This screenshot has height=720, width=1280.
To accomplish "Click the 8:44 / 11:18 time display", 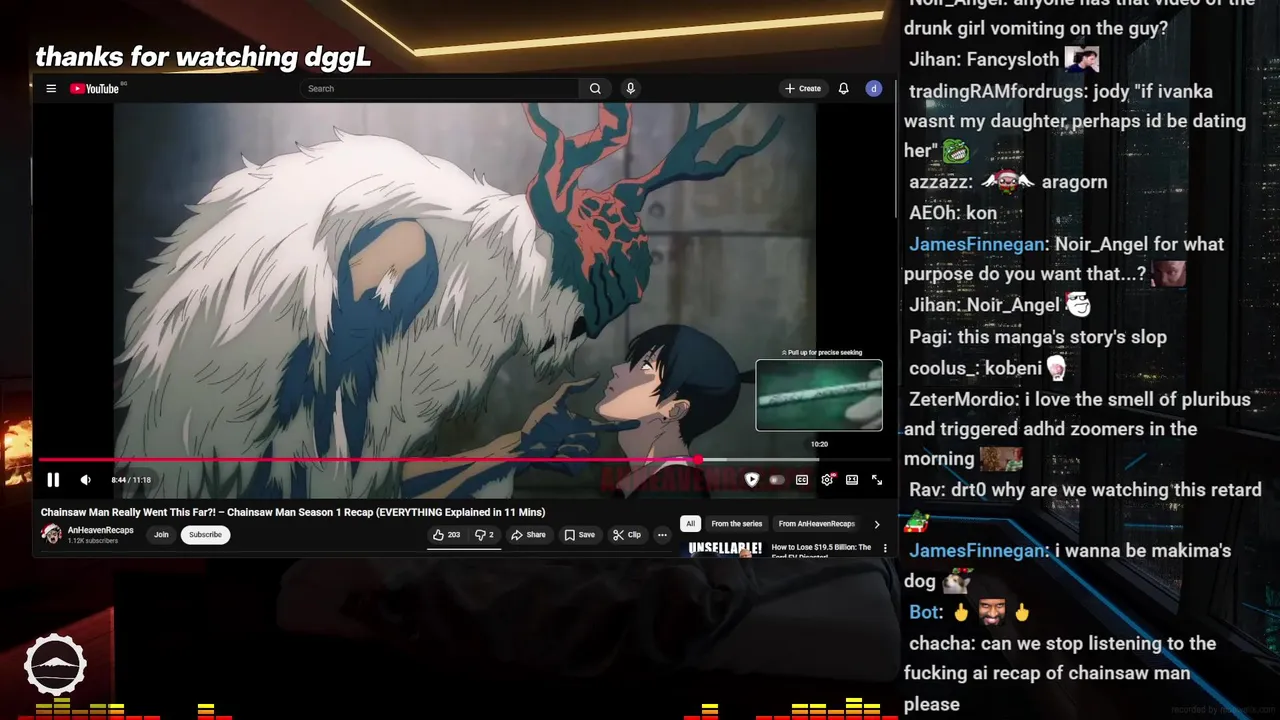I will (x=131, y=480).
